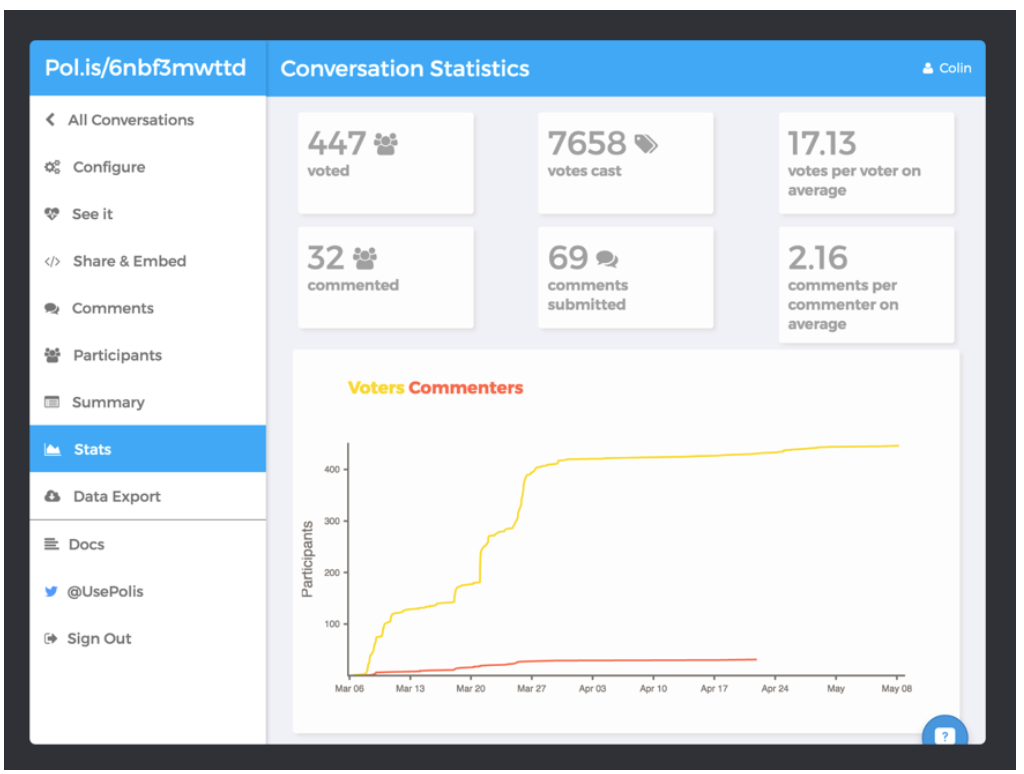Click the Comments speech bubbles icon

[52, 308]
